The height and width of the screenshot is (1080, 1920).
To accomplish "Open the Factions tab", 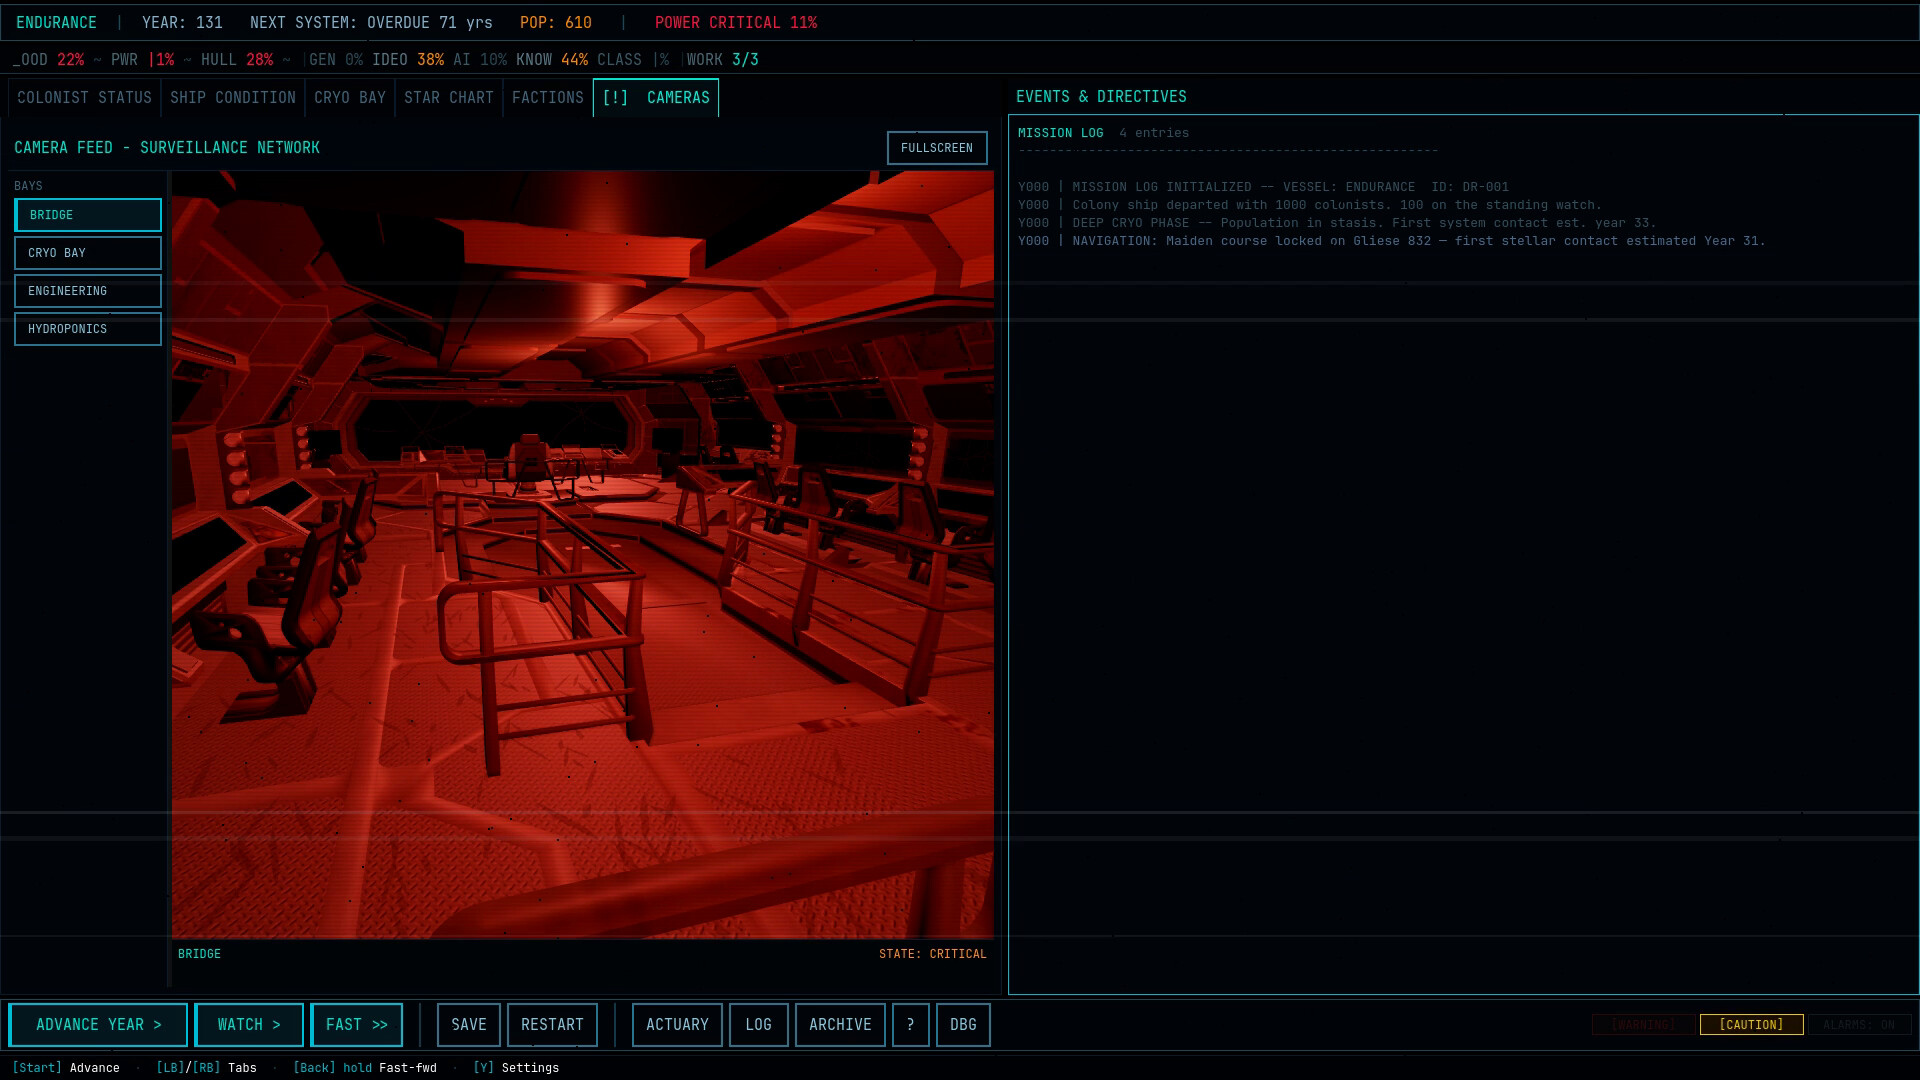I will coord(548,98).
